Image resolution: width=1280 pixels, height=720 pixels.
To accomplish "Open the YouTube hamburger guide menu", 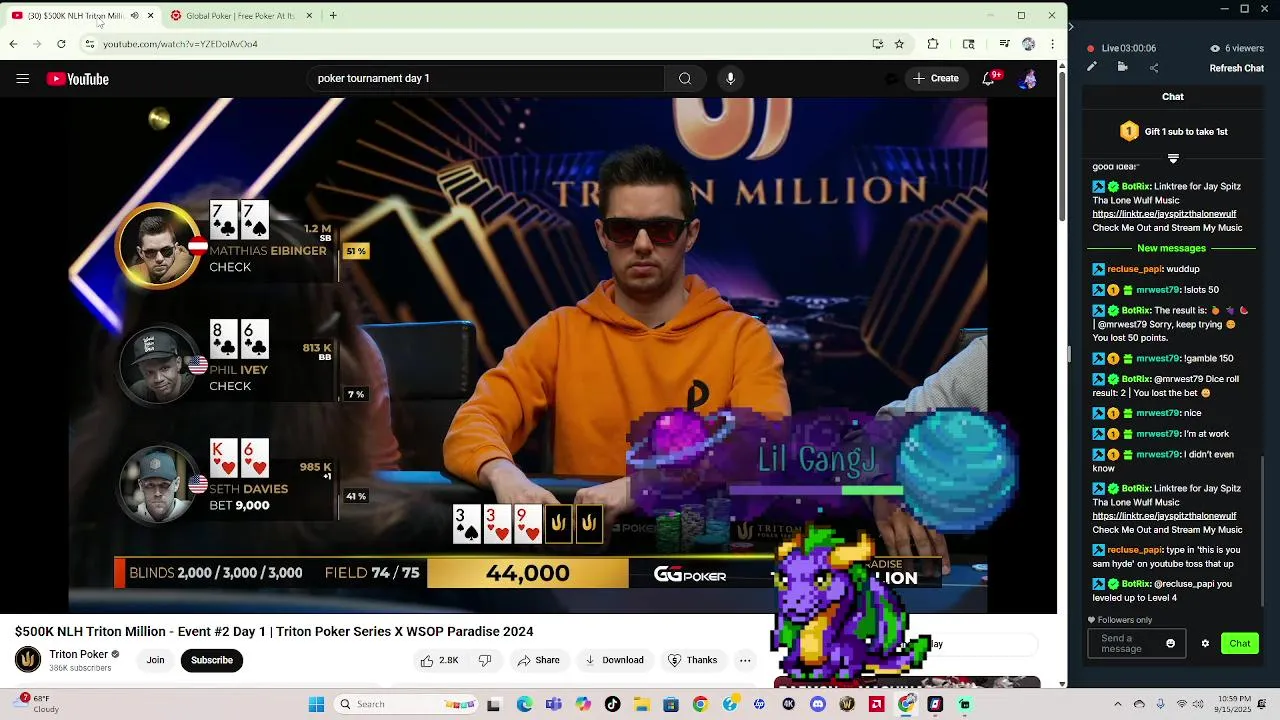I will point(22,79).
